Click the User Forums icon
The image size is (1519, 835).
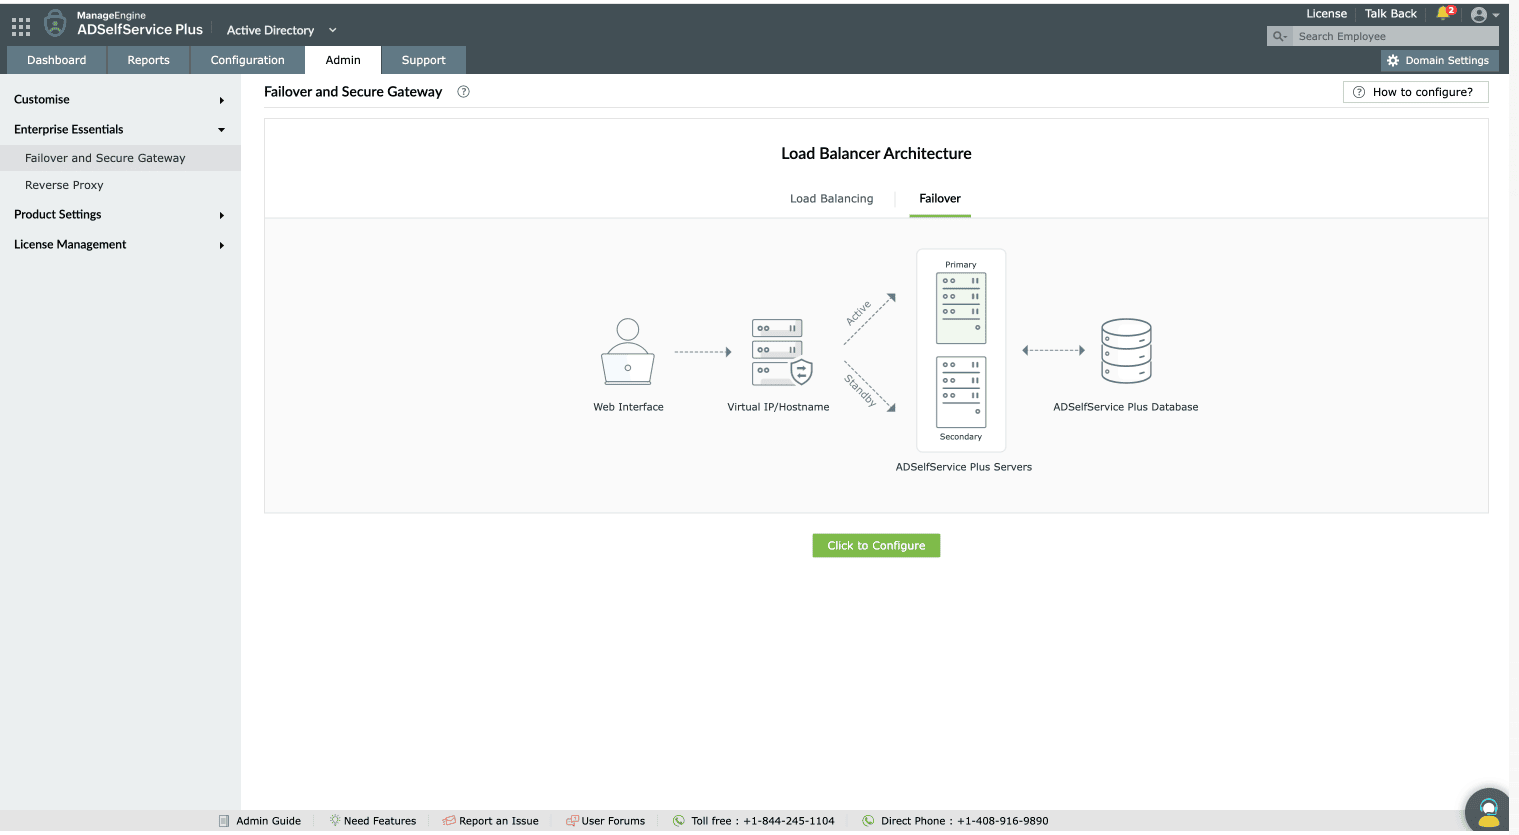click(x=572, y=821)
